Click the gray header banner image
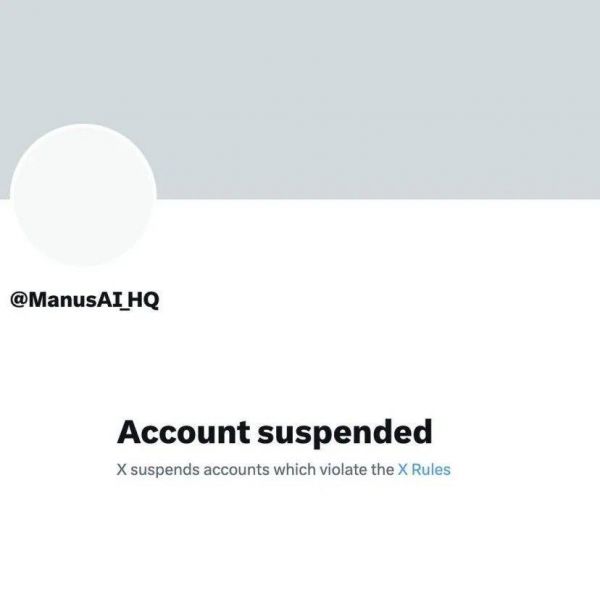The width and height of the screenshot is (600, 616). (300, 99)
